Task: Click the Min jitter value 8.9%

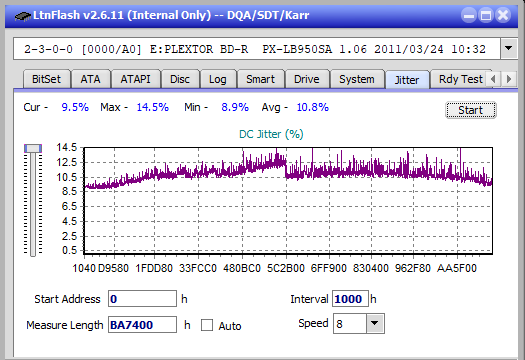Action: point(235,107)
